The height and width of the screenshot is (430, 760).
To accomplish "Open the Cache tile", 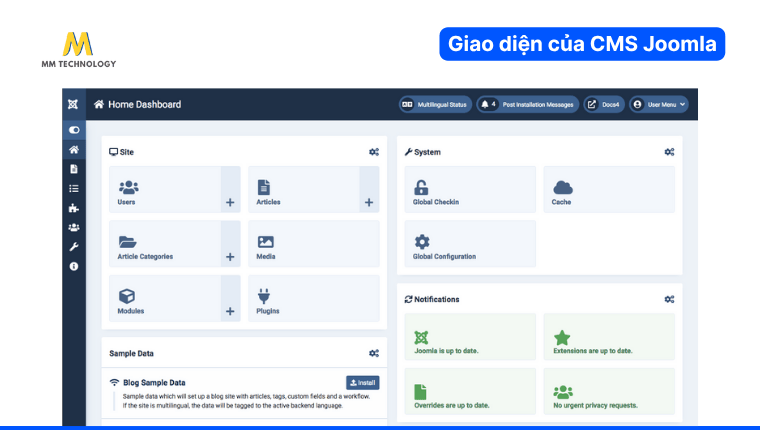I will (x=609, y=190).
